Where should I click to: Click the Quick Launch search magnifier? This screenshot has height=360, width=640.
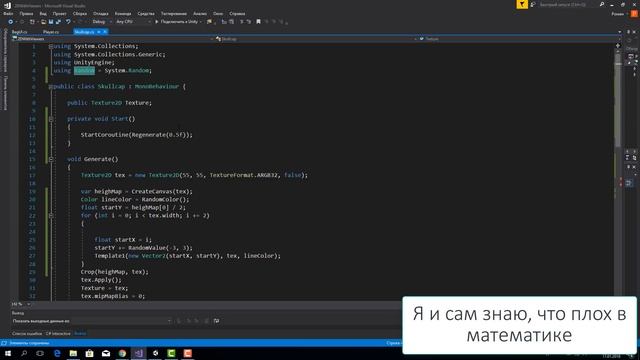coord(602,4)
